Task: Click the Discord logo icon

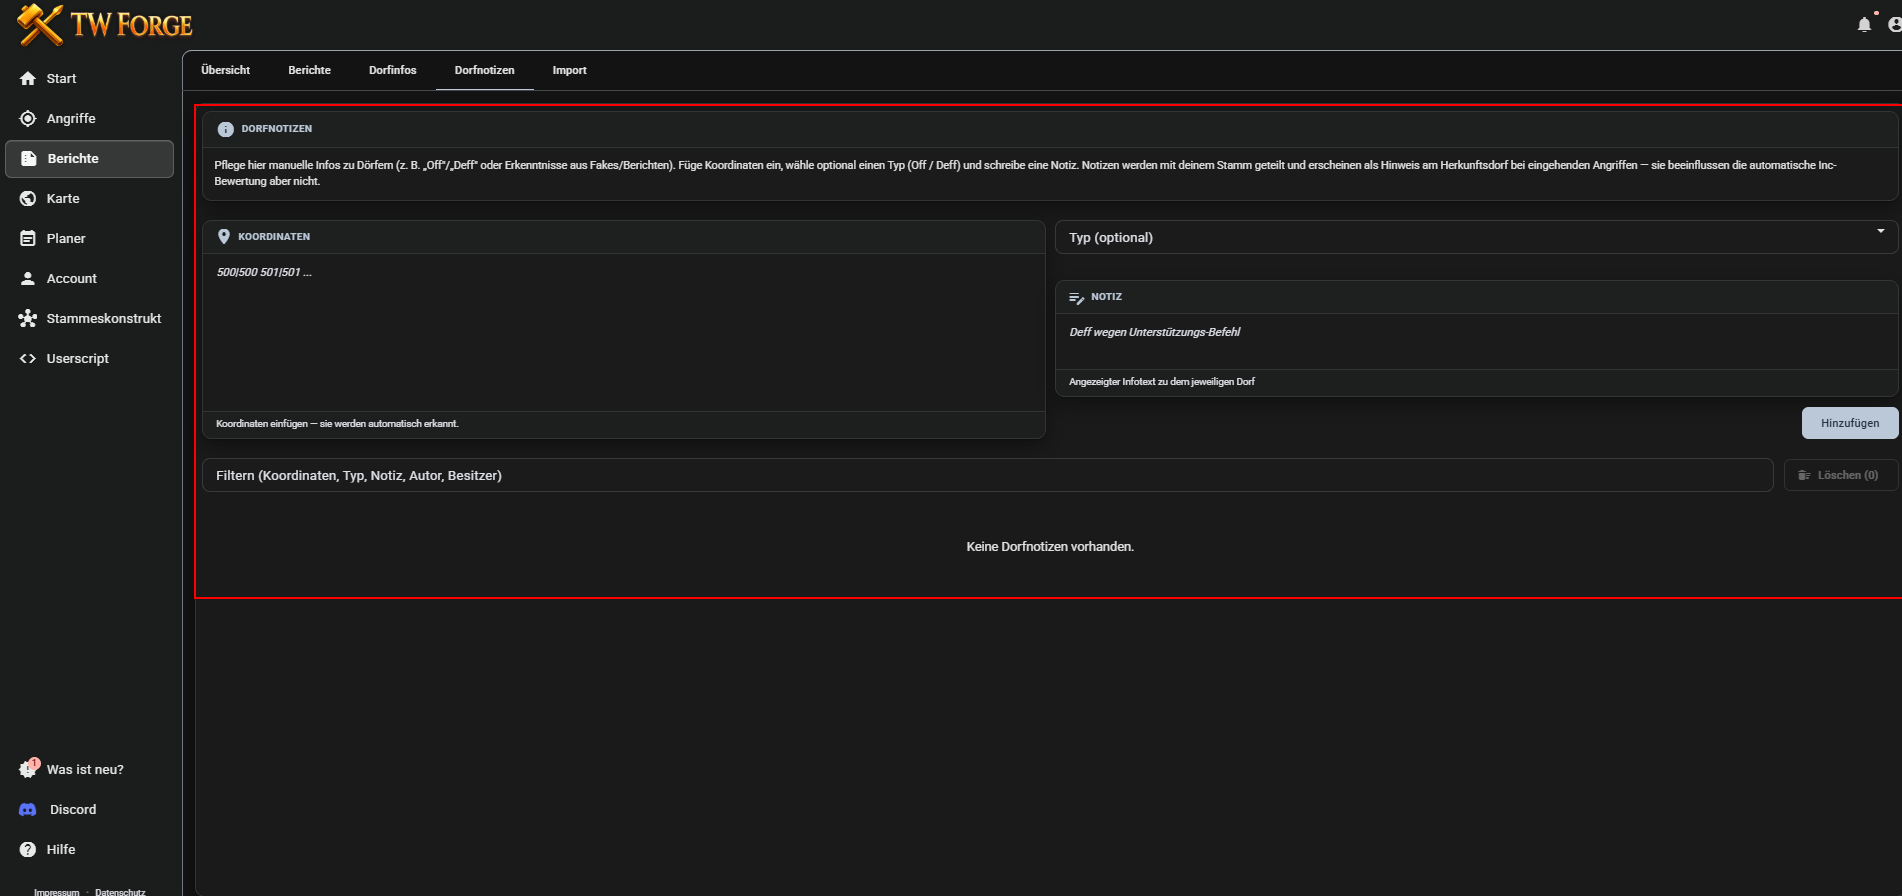Action: (x=28, y=809)
